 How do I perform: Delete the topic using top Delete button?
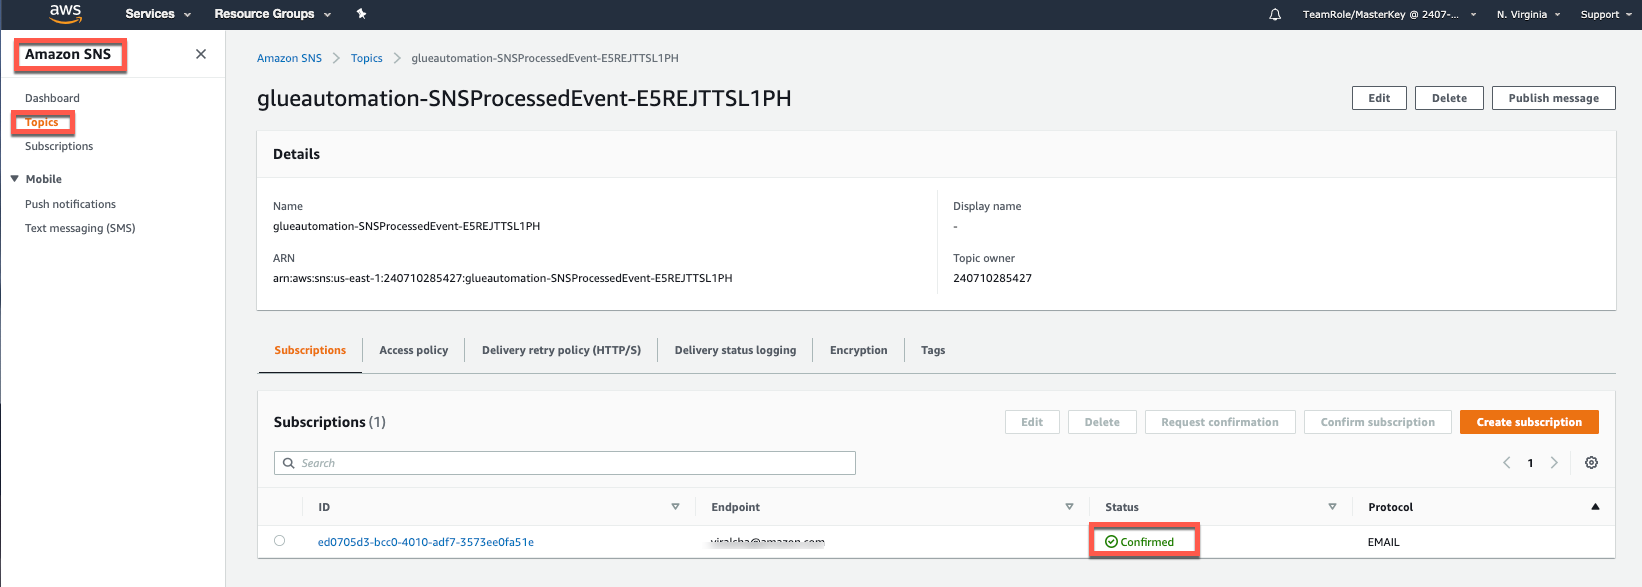(x=1449, y=98)
